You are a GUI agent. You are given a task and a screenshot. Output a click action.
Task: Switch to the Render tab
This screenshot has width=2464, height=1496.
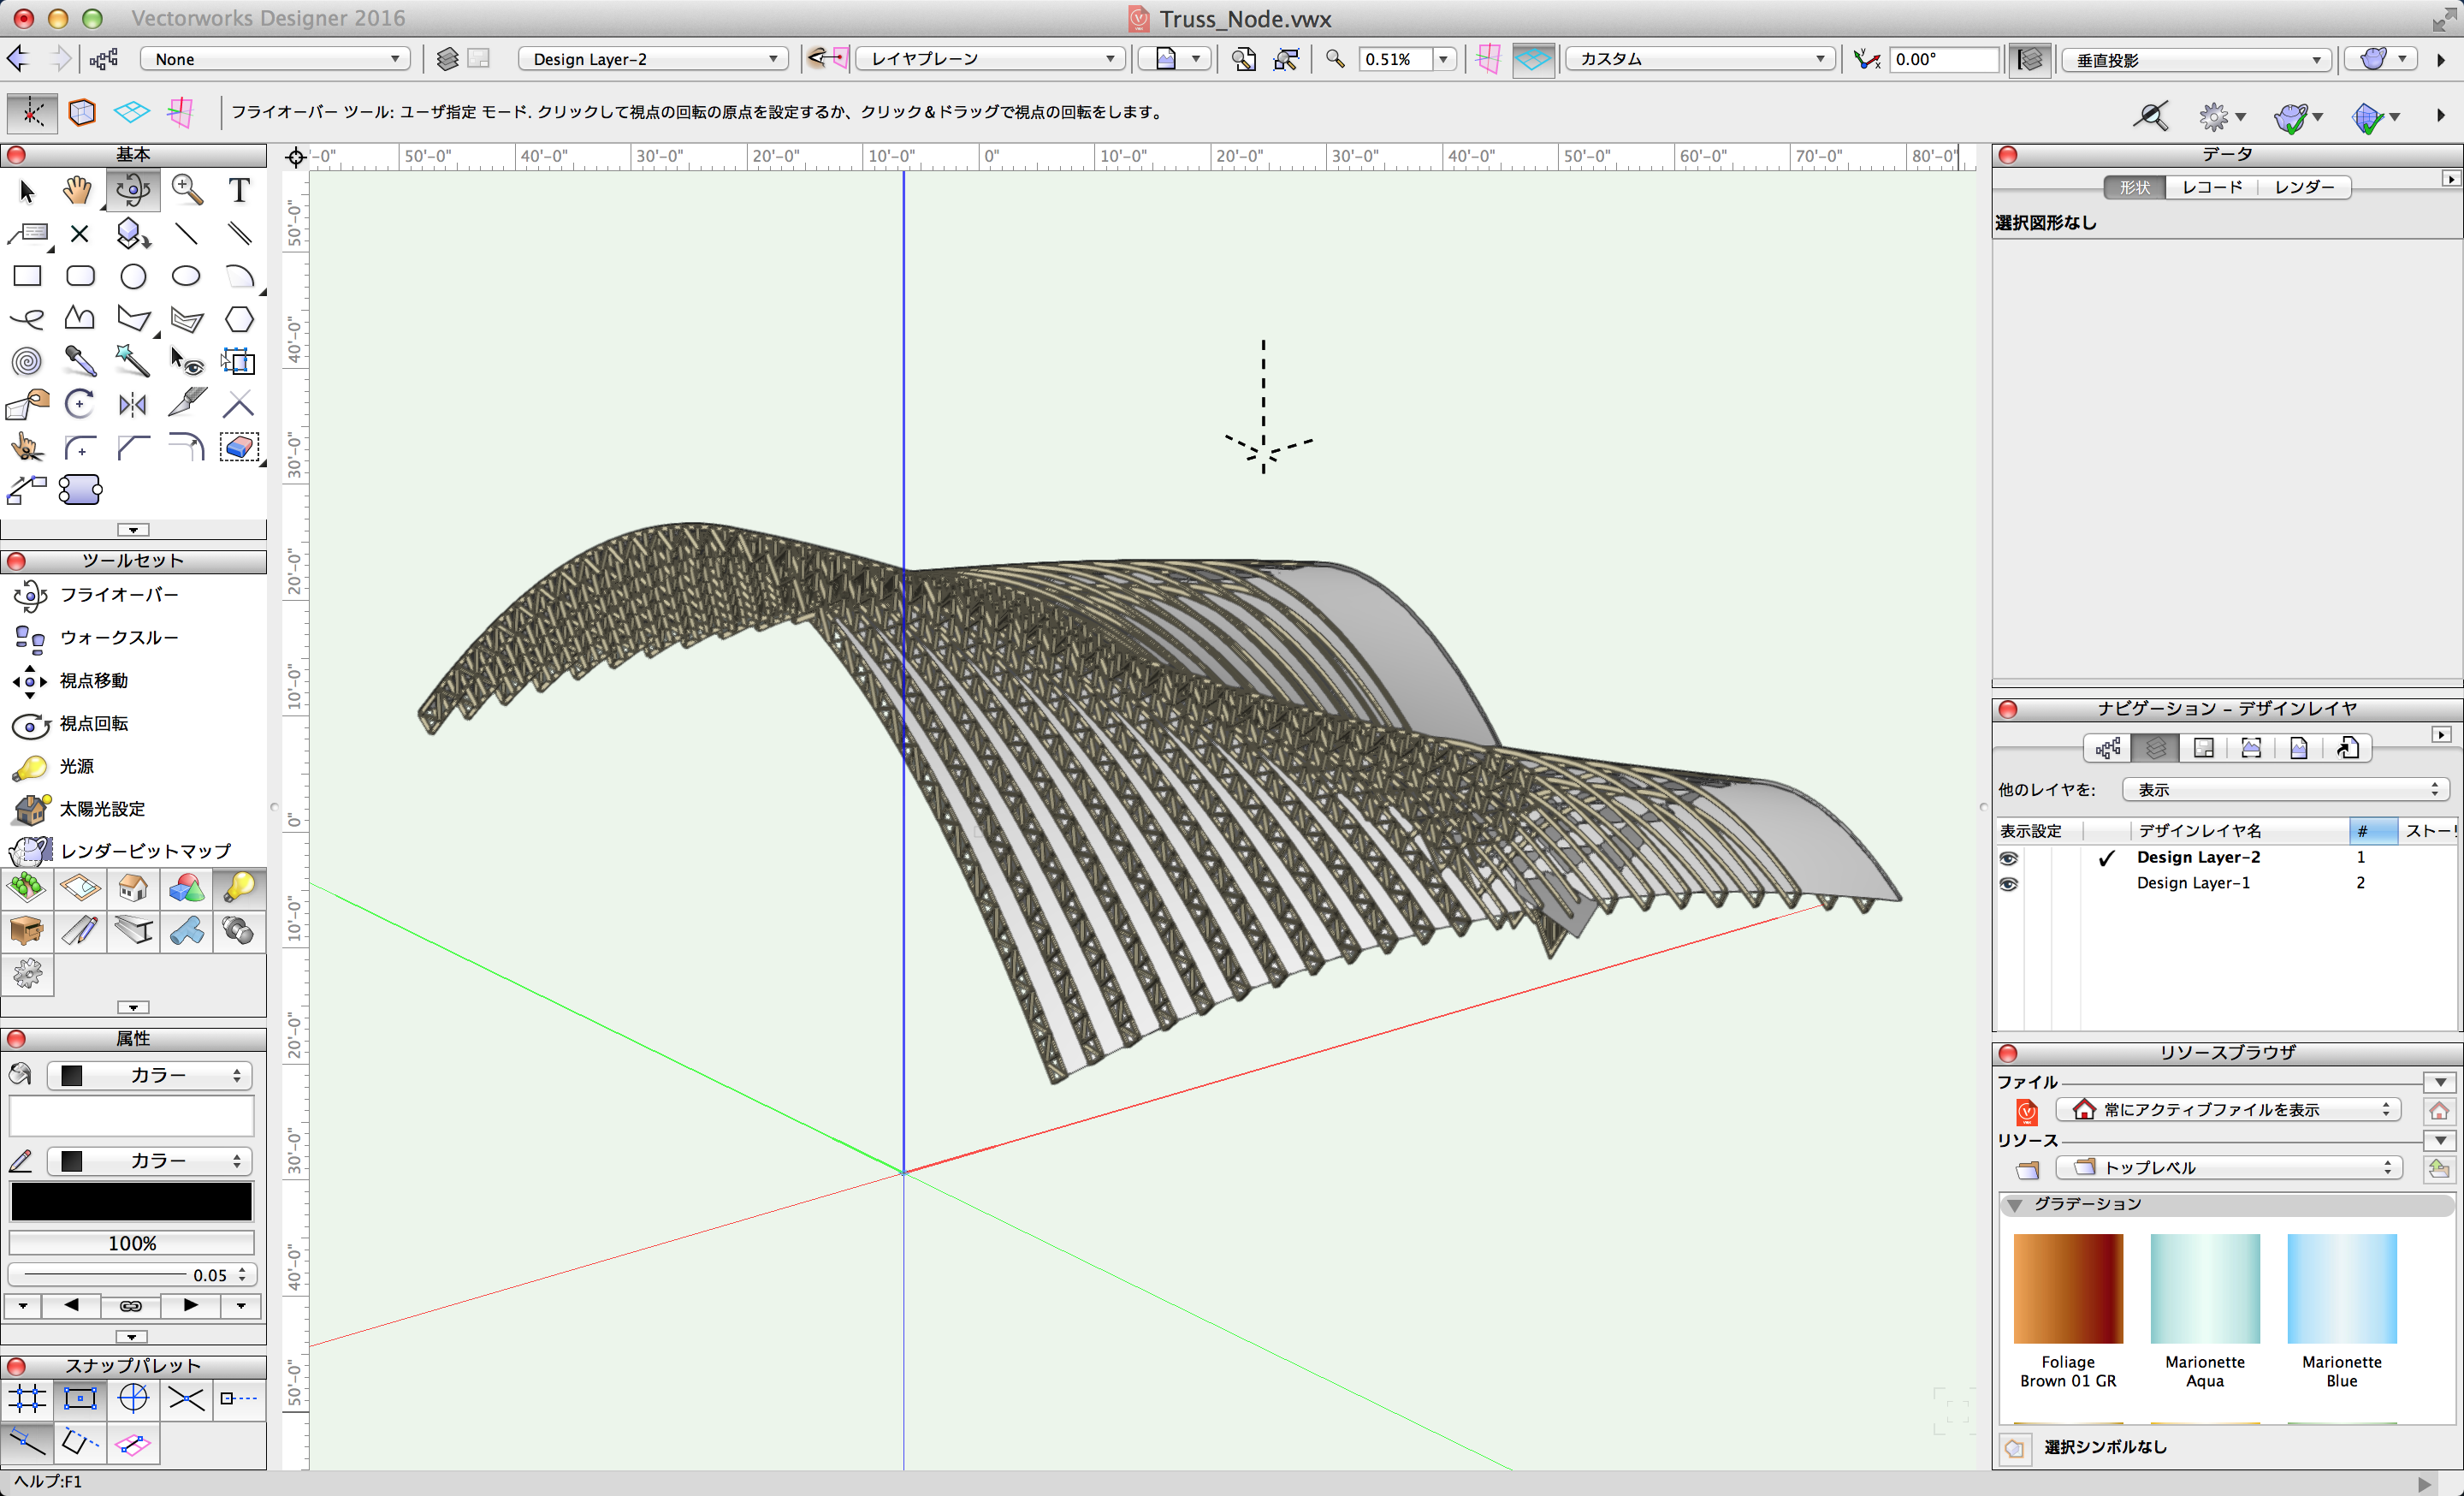pos(2303,187)
